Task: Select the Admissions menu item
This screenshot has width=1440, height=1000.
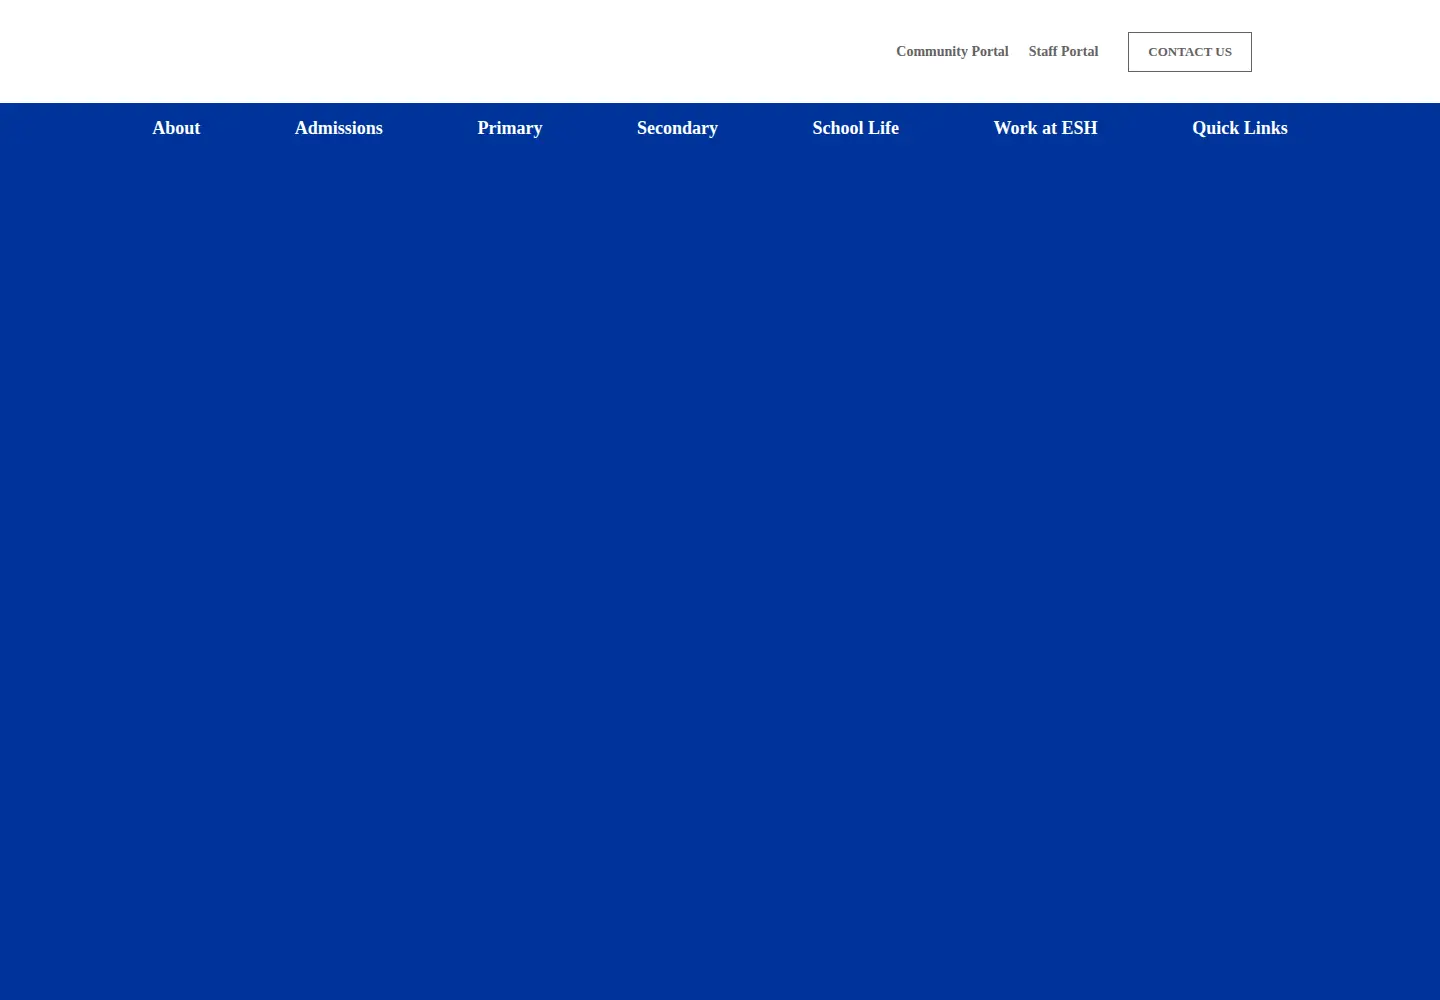Action: pyautogui.click(x=339, y=128)
